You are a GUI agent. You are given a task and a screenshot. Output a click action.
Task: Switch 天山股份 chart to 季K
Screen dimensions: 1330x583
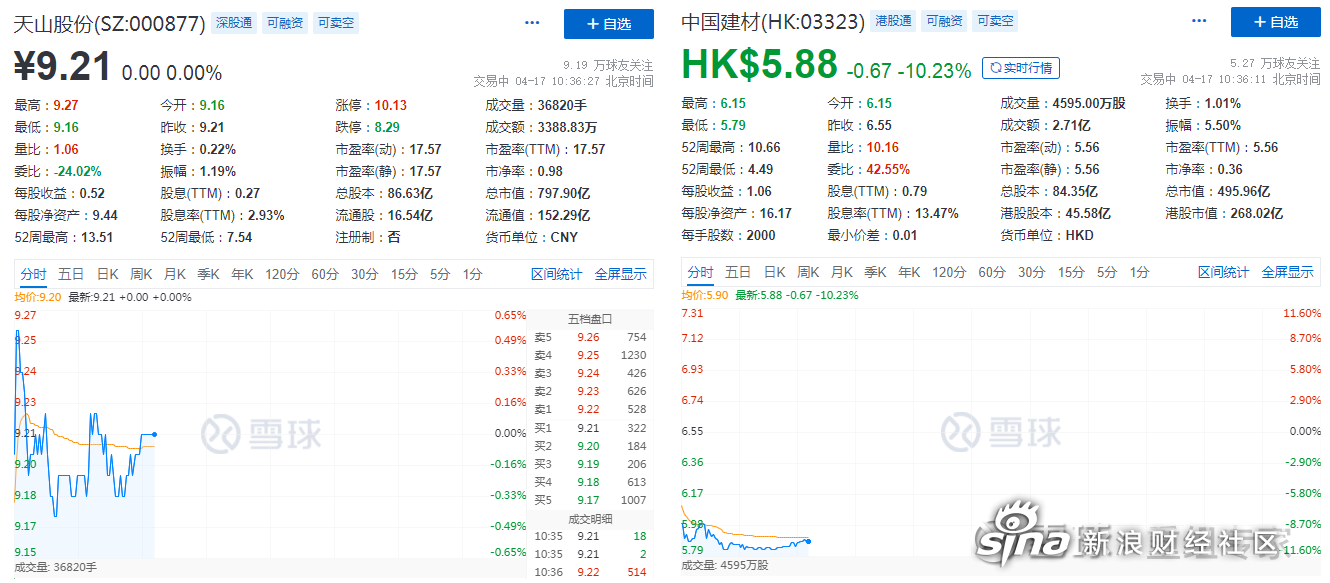[x=208, y=274]
